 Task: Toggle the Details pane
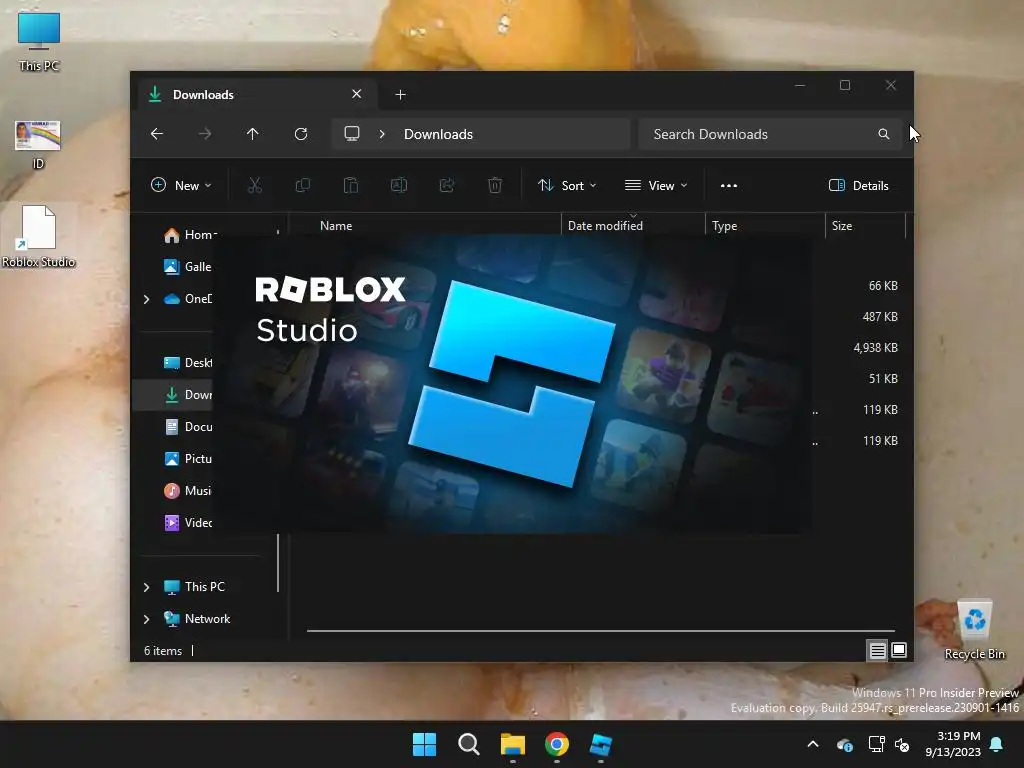point(859,185)
